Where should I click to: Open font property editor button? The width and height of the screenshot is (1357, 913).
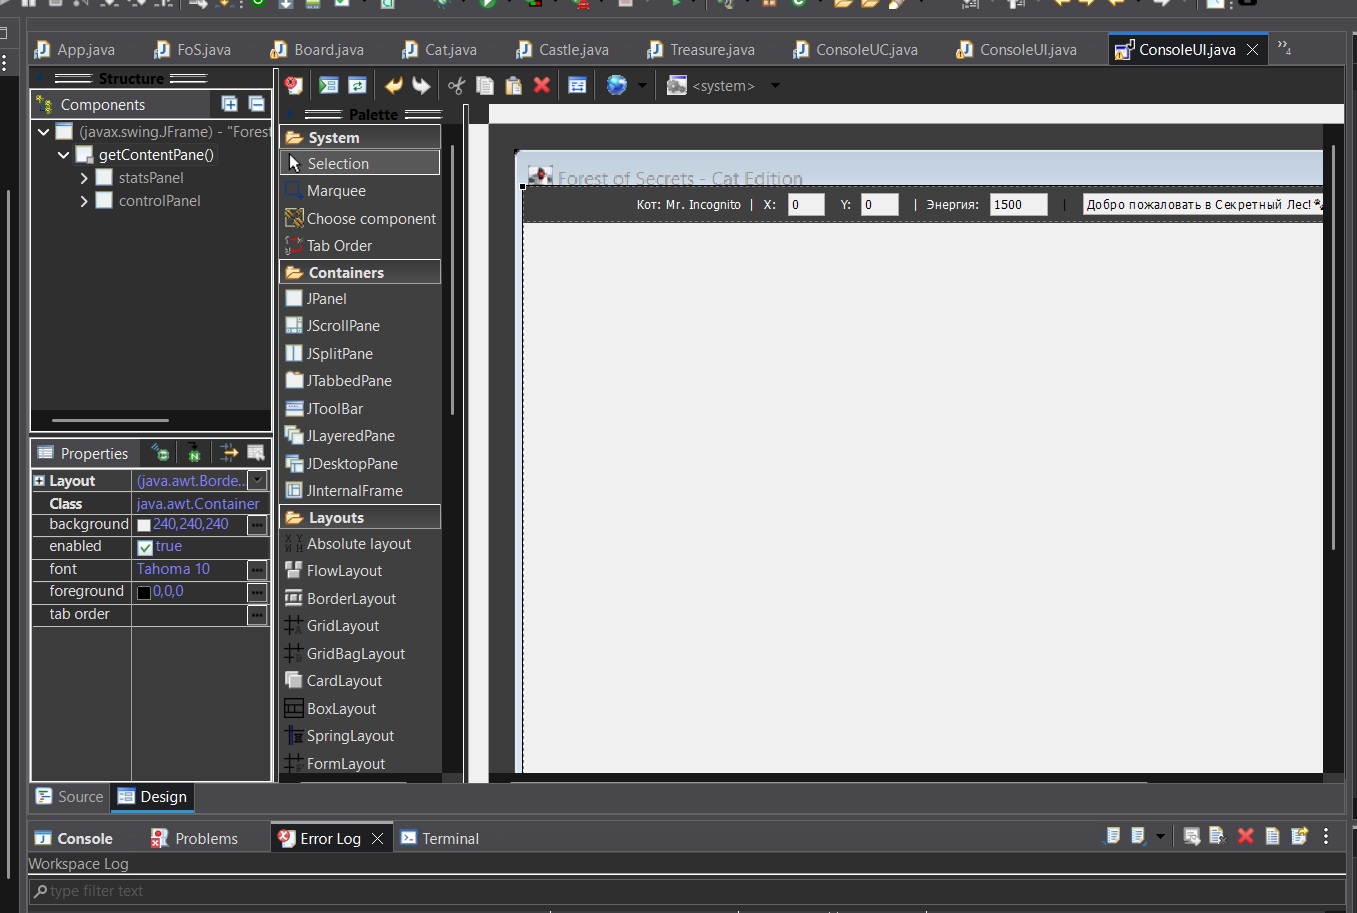[258, 570]
